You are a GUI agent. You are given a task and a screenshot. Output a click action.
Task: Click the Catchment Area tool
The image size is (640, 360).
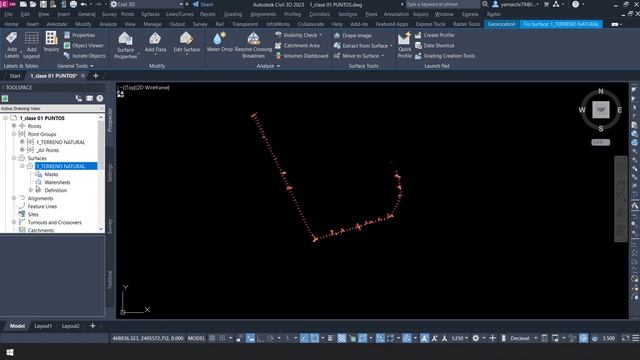coord(298,46)
